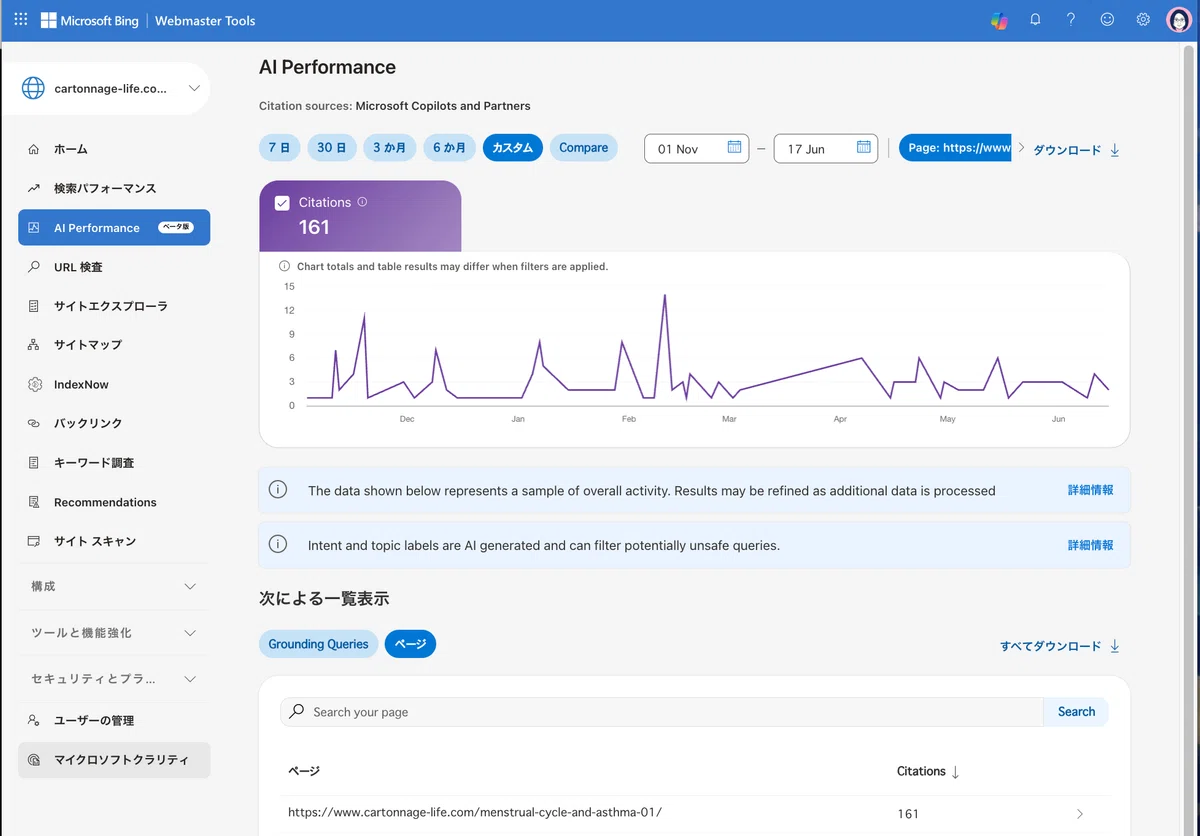This screenshot has width=1200, height=836.
Task: Select the 30 日 range button
Action: (x=332, y=148)
